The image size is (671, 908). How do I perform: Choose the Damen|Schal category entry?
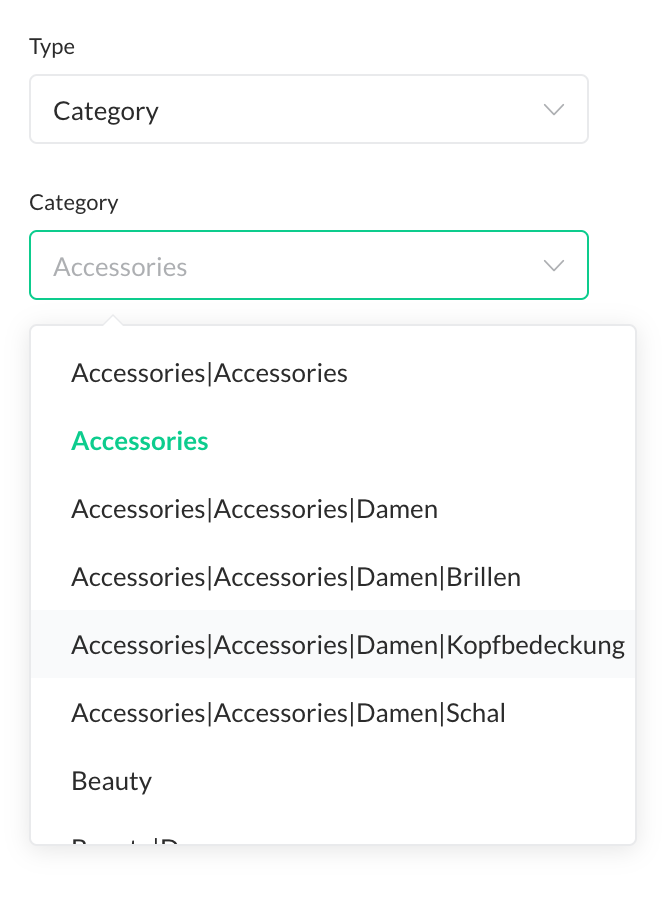(288, 713)
